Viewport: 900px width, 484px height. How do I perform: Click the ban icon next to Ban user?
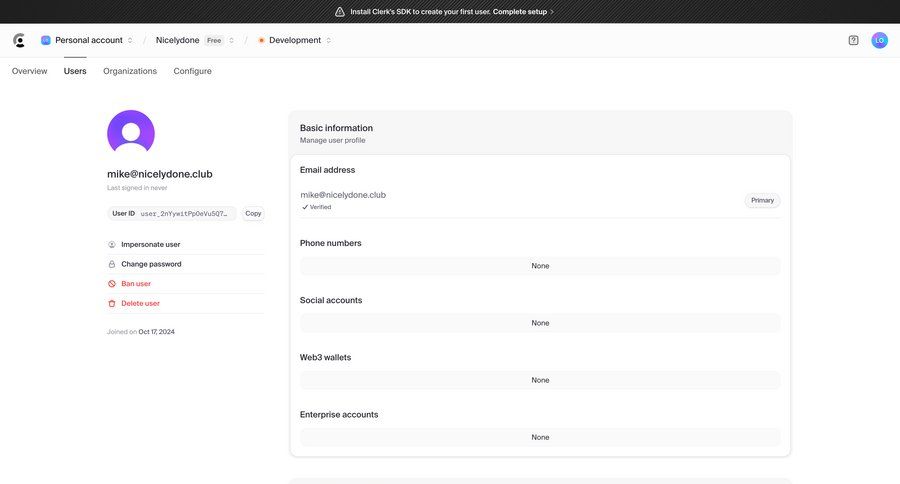coord(112,284)
